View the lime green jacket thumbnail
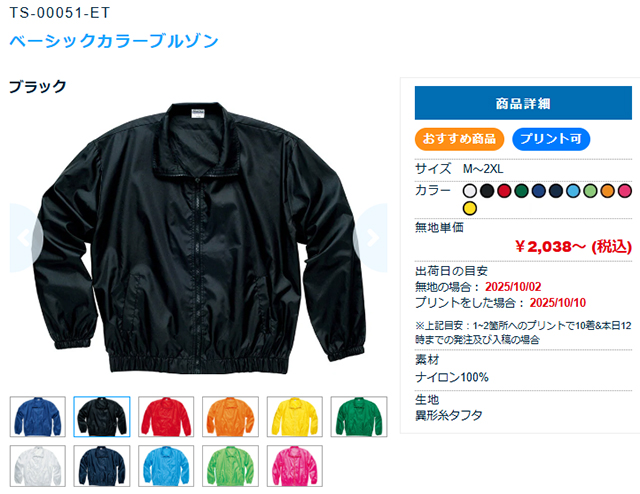Image resolution: width=640 pixels, height=494 pixels. (230, 466)
